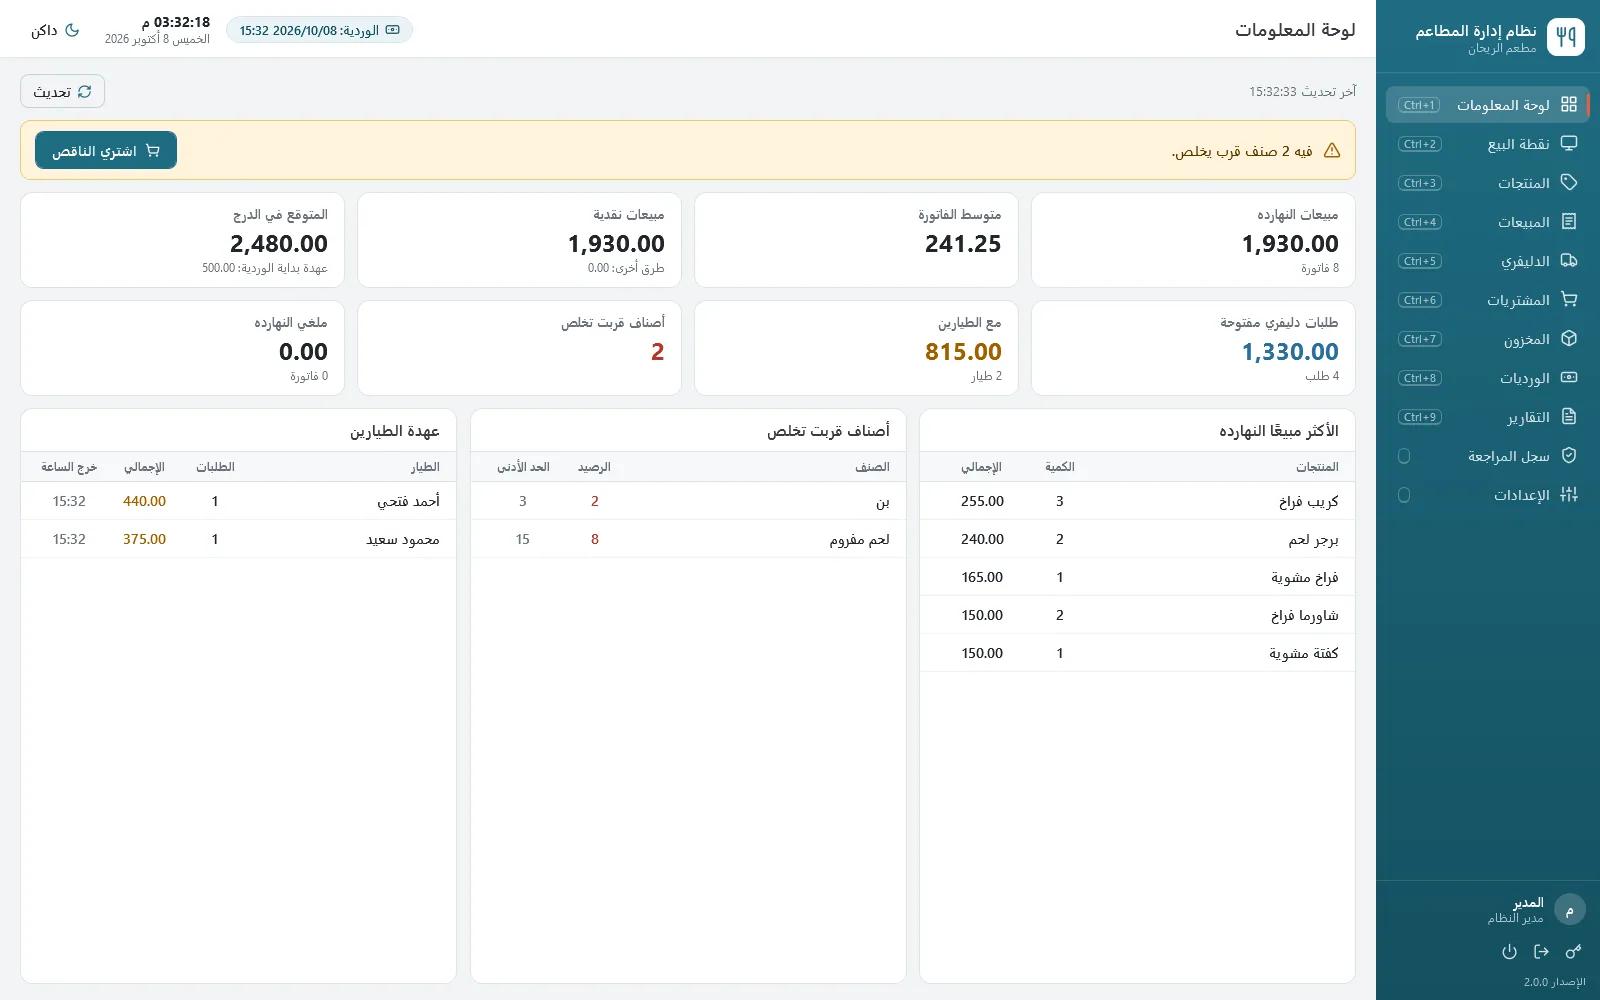Image resolution: width=1600 pixels, height=1000 pixels.
Task: Click the المتوقع في الدرج 2,480.00 card
Action: [x=182, y=240]
